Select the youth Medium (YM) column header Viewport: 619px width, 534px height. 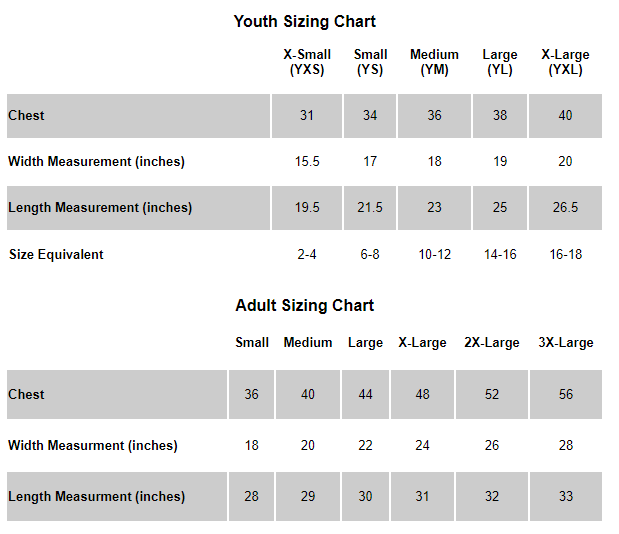tap(434, 62)
